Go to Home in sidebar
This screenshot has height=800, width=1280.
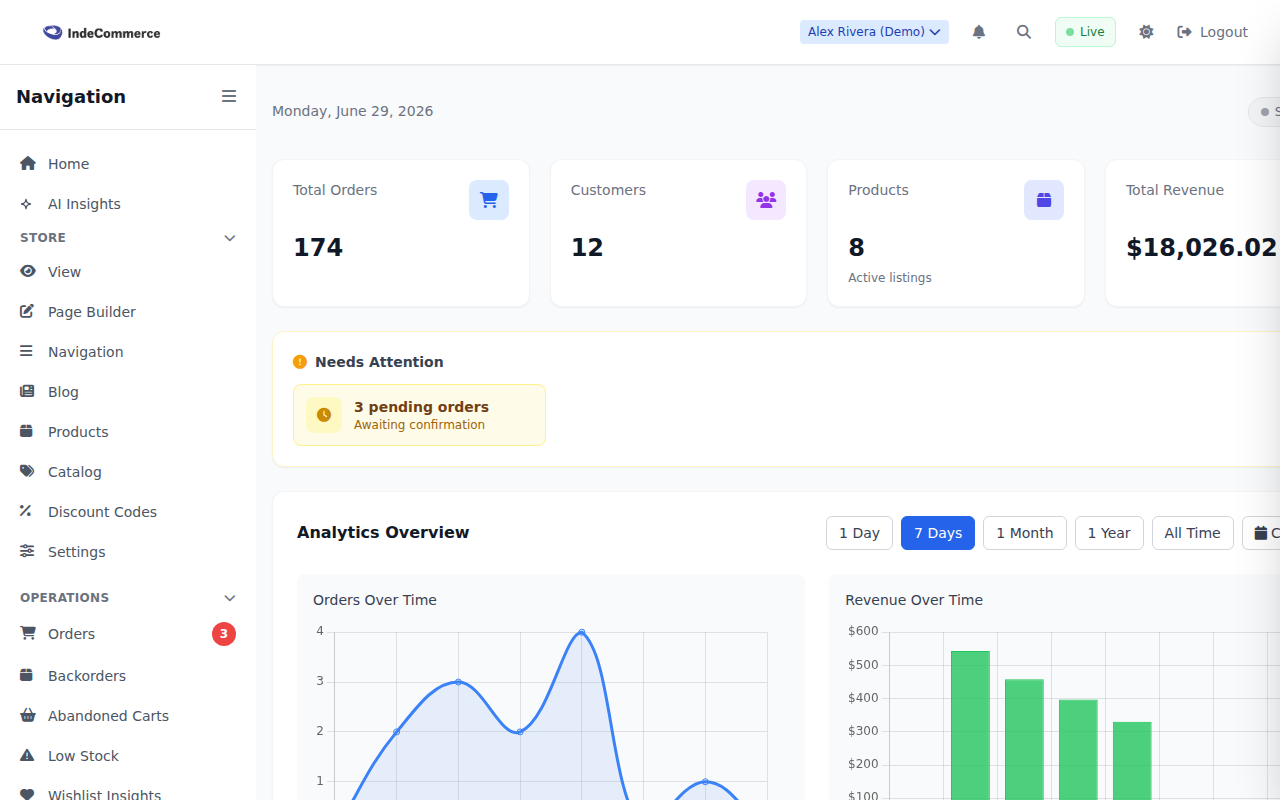click(x=128, y=164)
